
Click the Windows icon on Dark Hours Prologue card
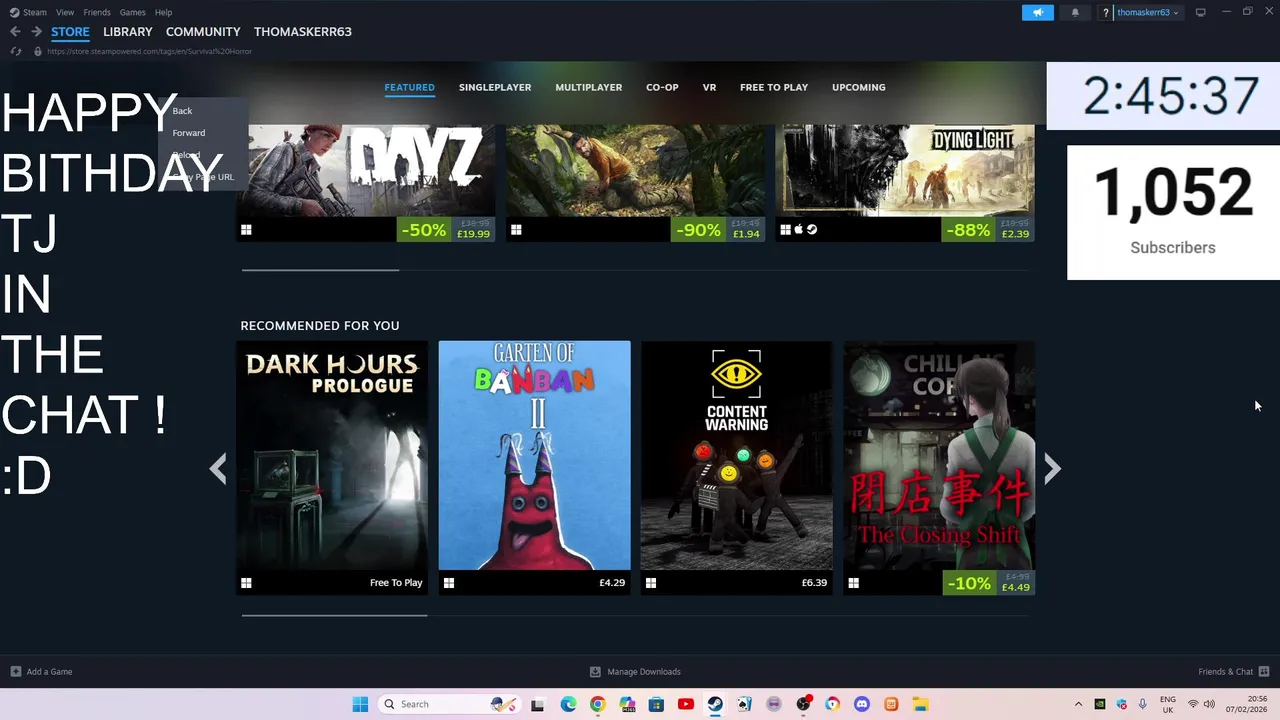pos(246,583)
